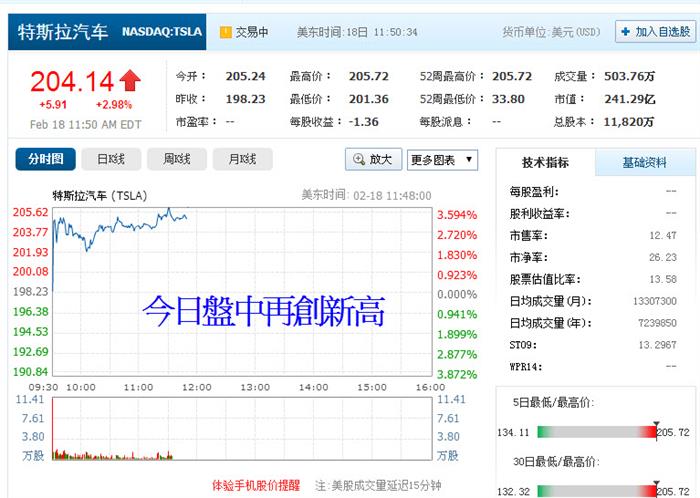Viewport: 700px width, 498px height.
Task: Click the volume bar chart
Action: tap(242, 429)
